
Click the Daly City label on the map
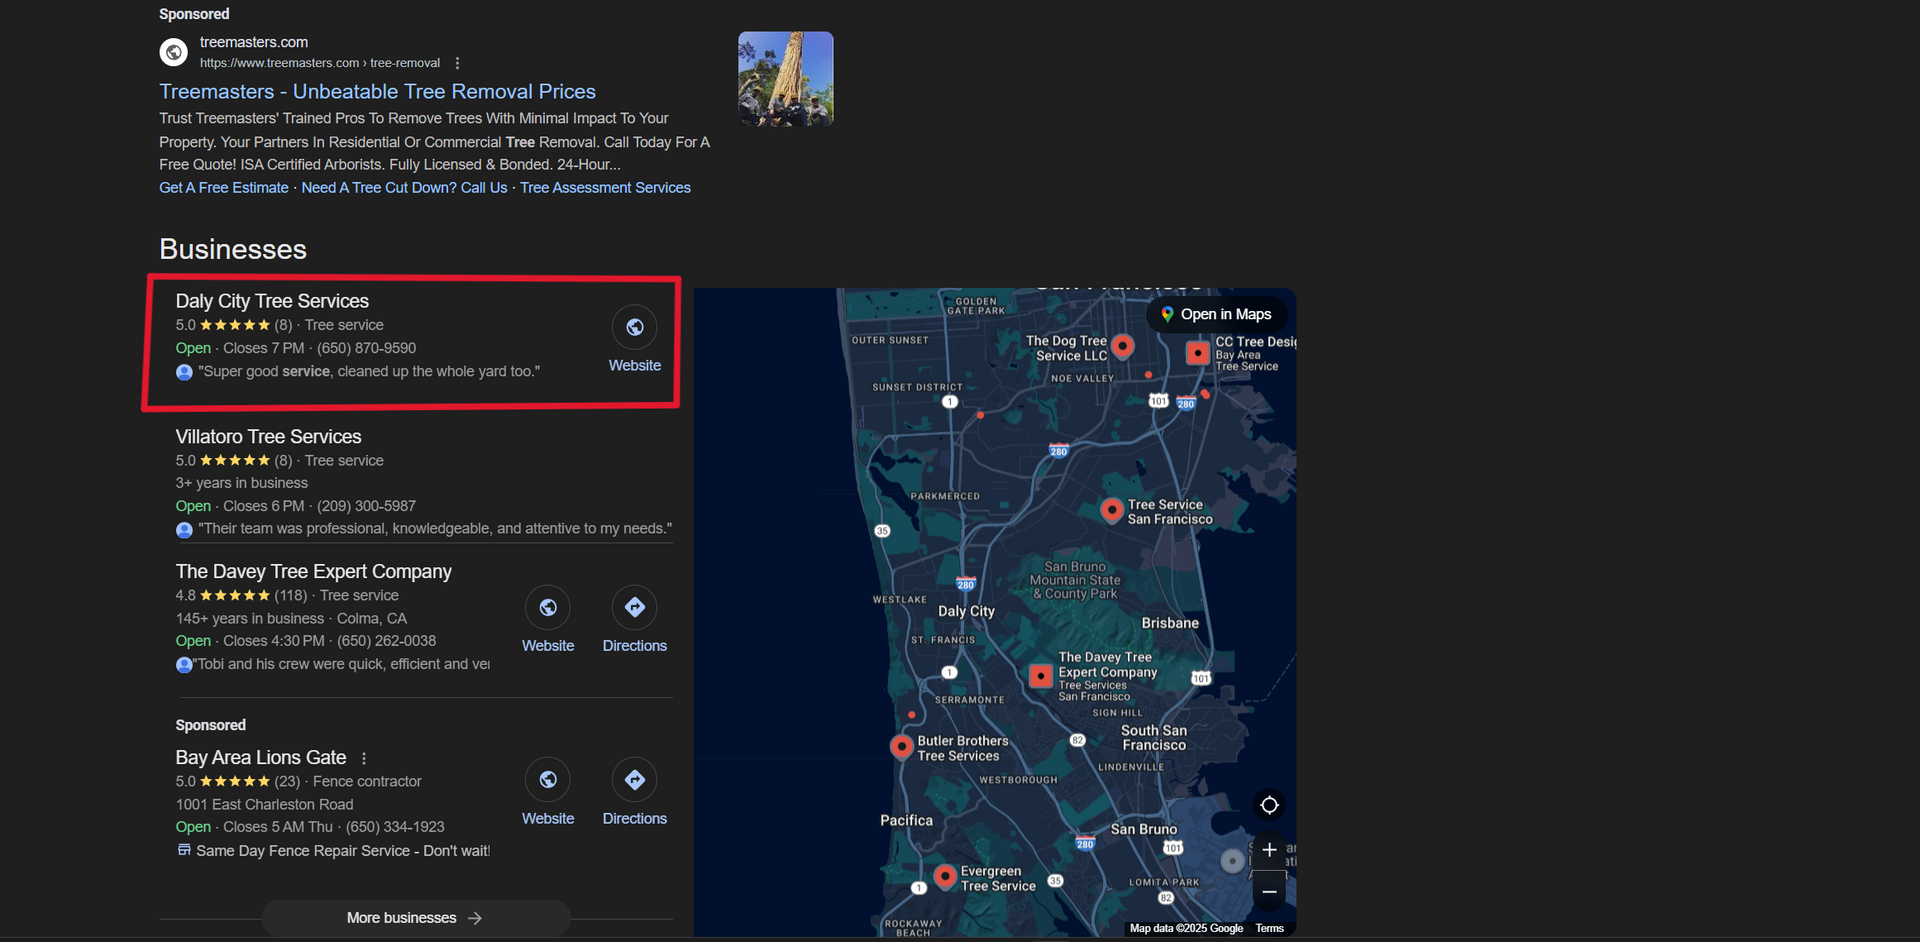click(966, 611)
